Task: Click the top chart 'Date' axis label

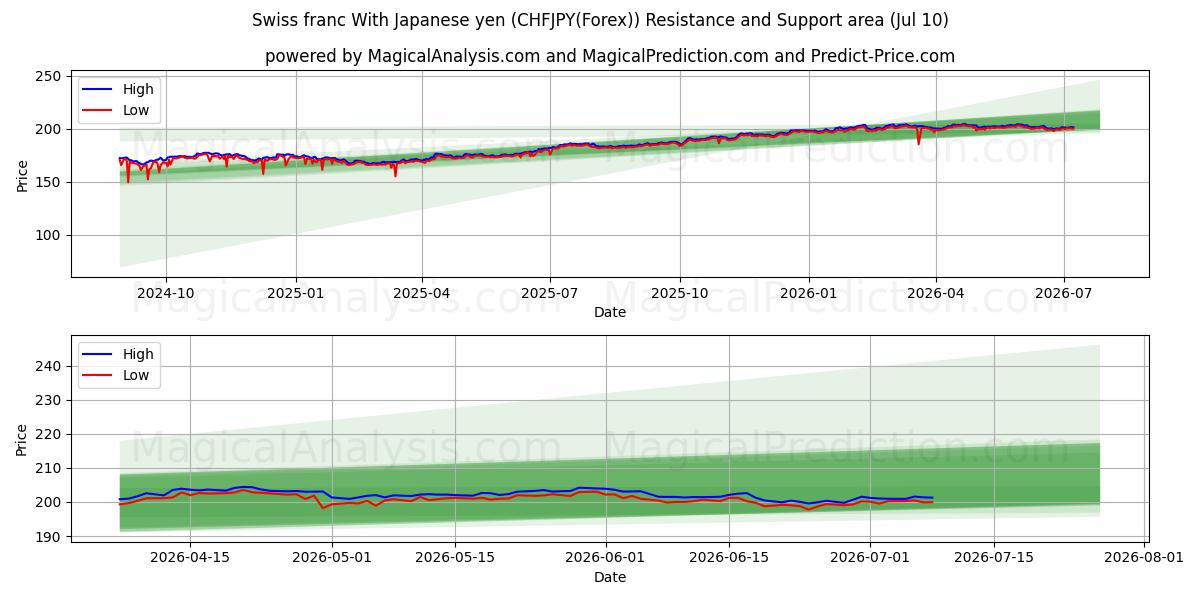Action: point(610,312)
